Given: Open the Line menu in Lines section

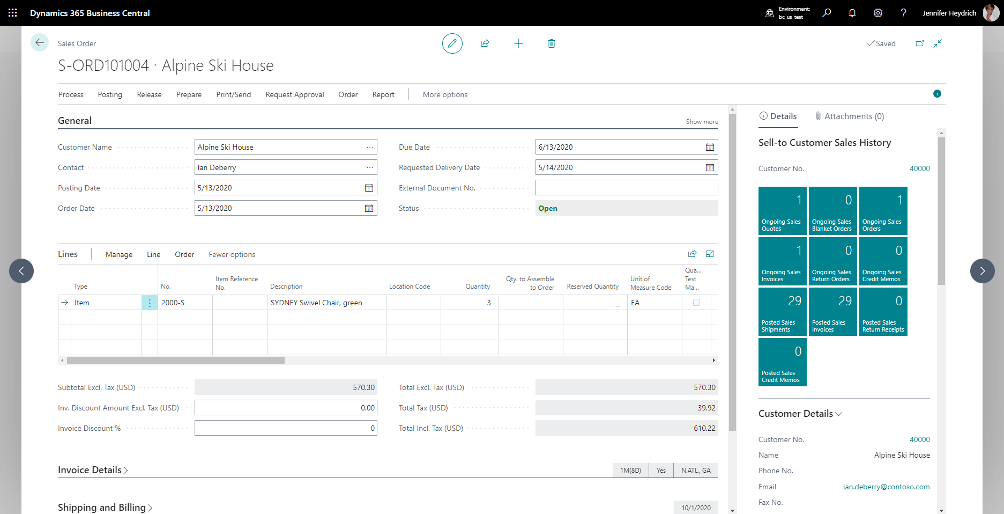Looking at the screenshot, I should 154,254.
